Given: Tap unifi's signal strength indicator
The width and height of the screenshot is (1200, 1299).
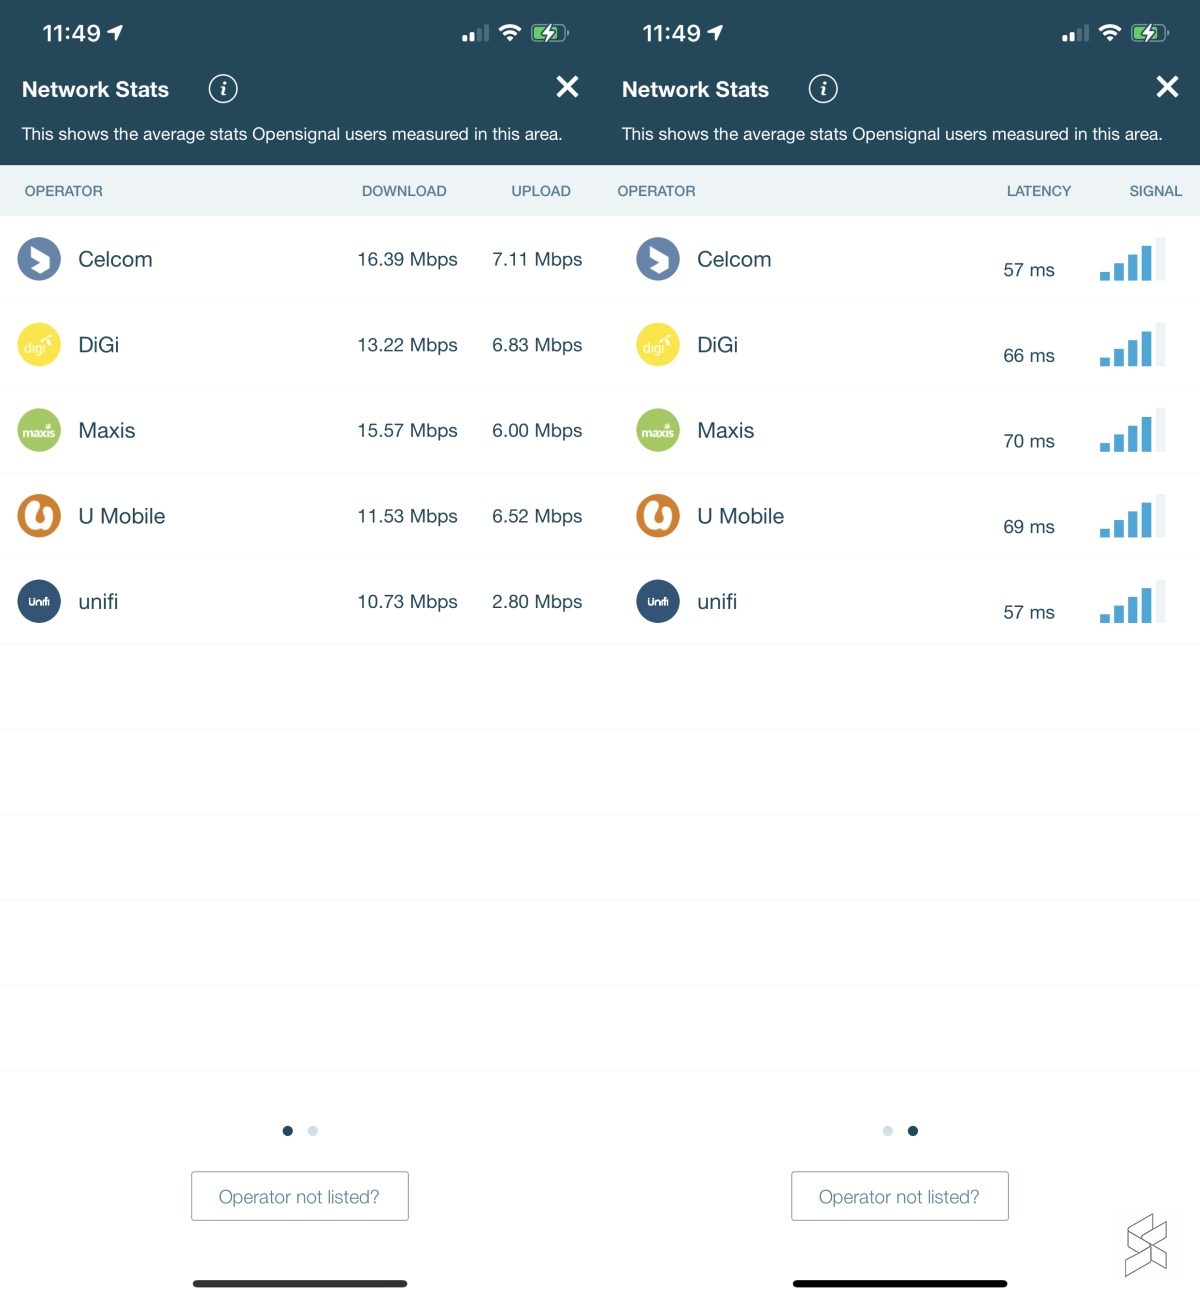Looking at the screenshot, I should pos(1133,604).
